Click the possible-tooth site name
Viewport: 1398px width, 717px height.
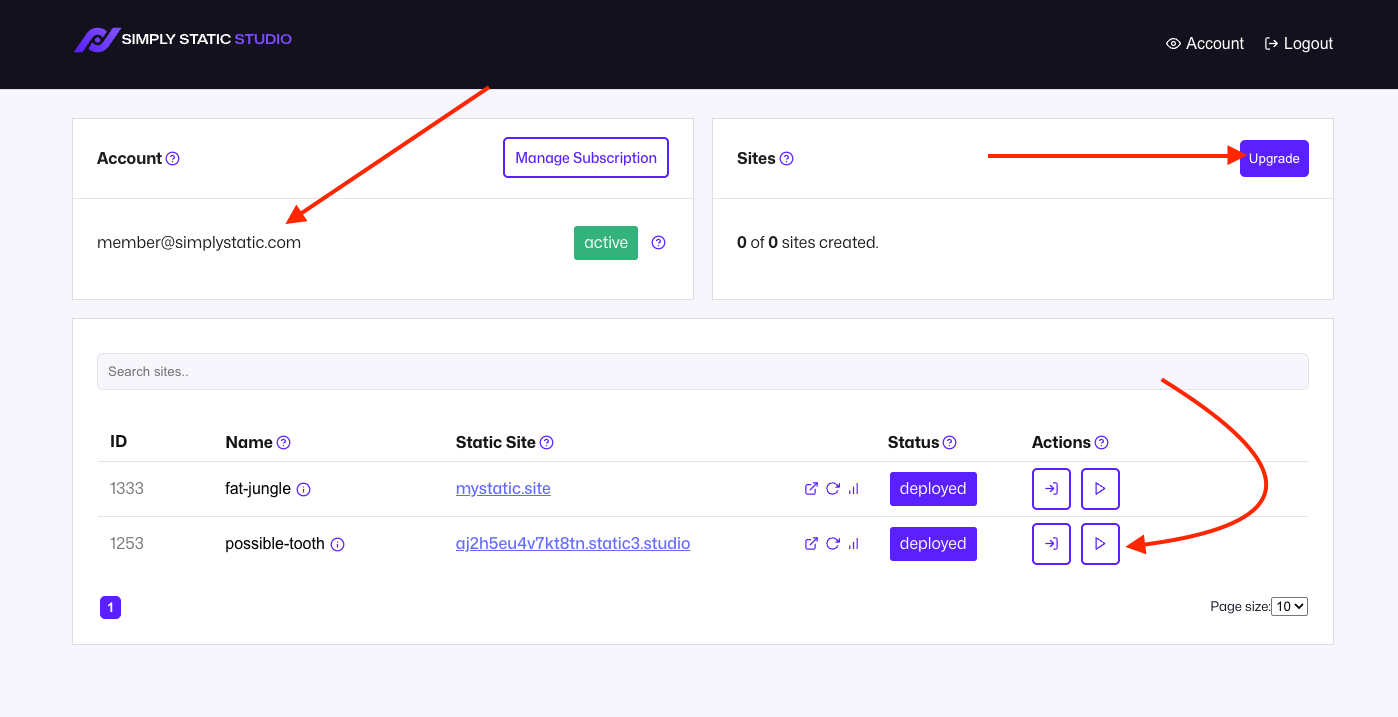coord(275,544)
